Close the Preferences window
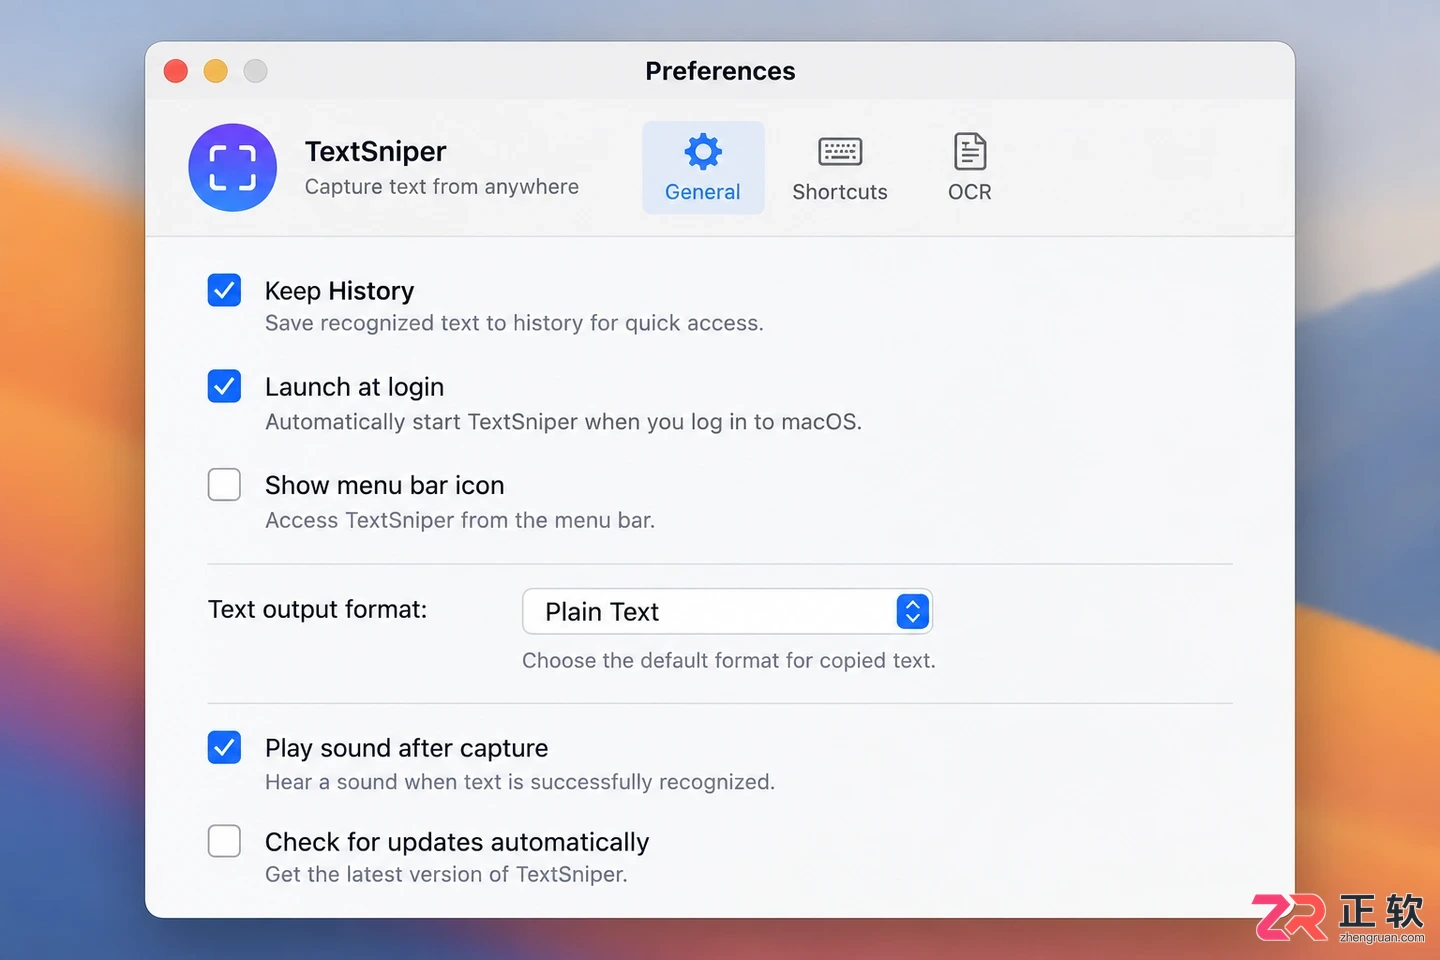1440x960 pixels. 176,71
